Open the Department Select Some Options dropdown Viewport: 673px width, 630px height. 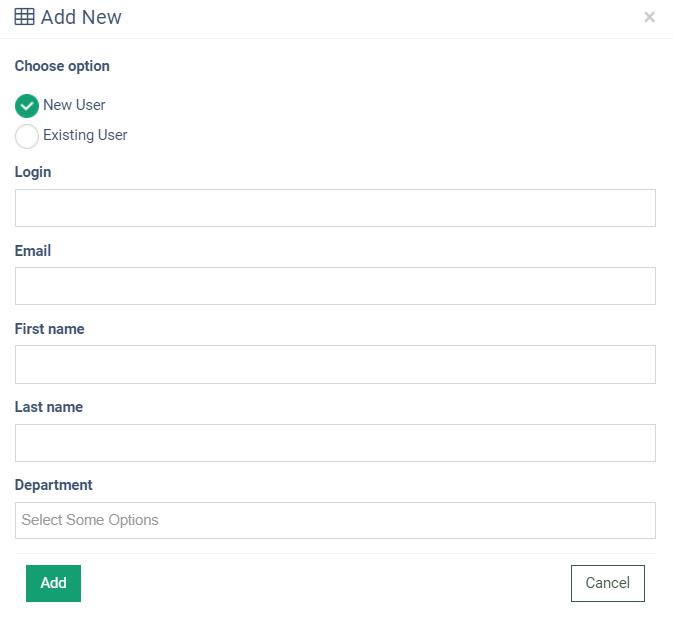click(335, 520)
